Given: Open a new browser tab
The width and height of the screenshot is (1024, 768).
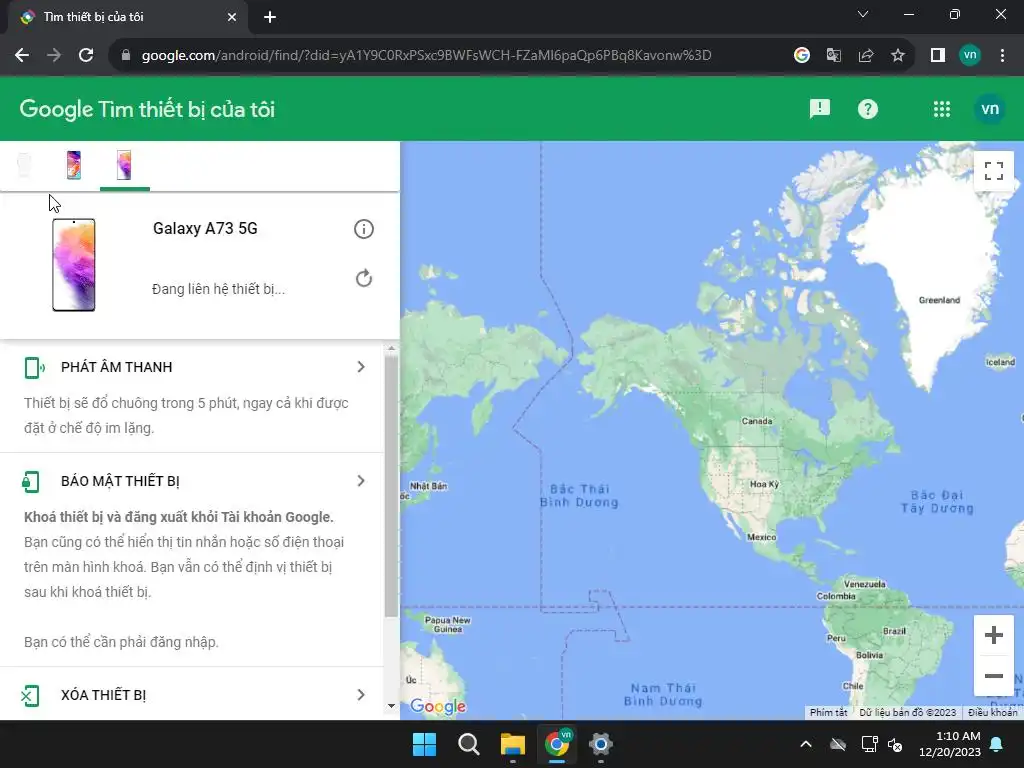Looking at the screenshot, I should coord(270,17).
